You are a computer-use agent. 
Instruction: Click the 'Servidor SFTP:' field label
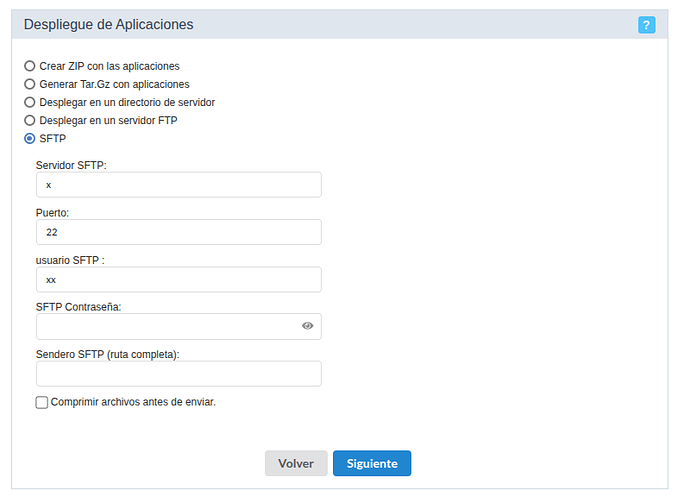[78, 165]
